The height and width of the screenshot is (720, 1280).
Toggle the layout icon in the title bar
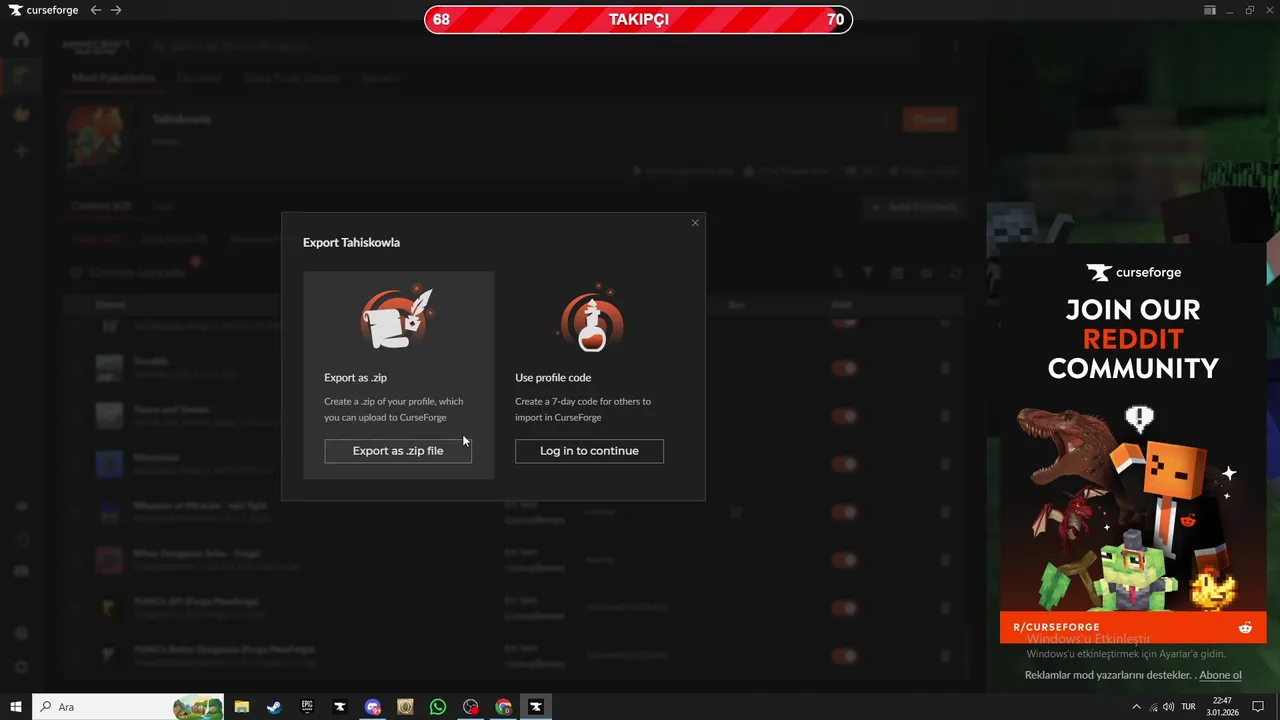click(1210, 10)
